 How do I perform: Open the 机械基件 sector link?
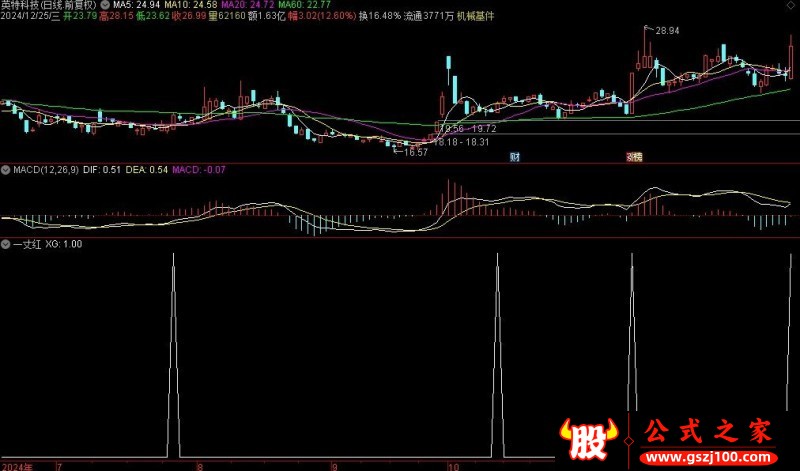click(475, 16)
